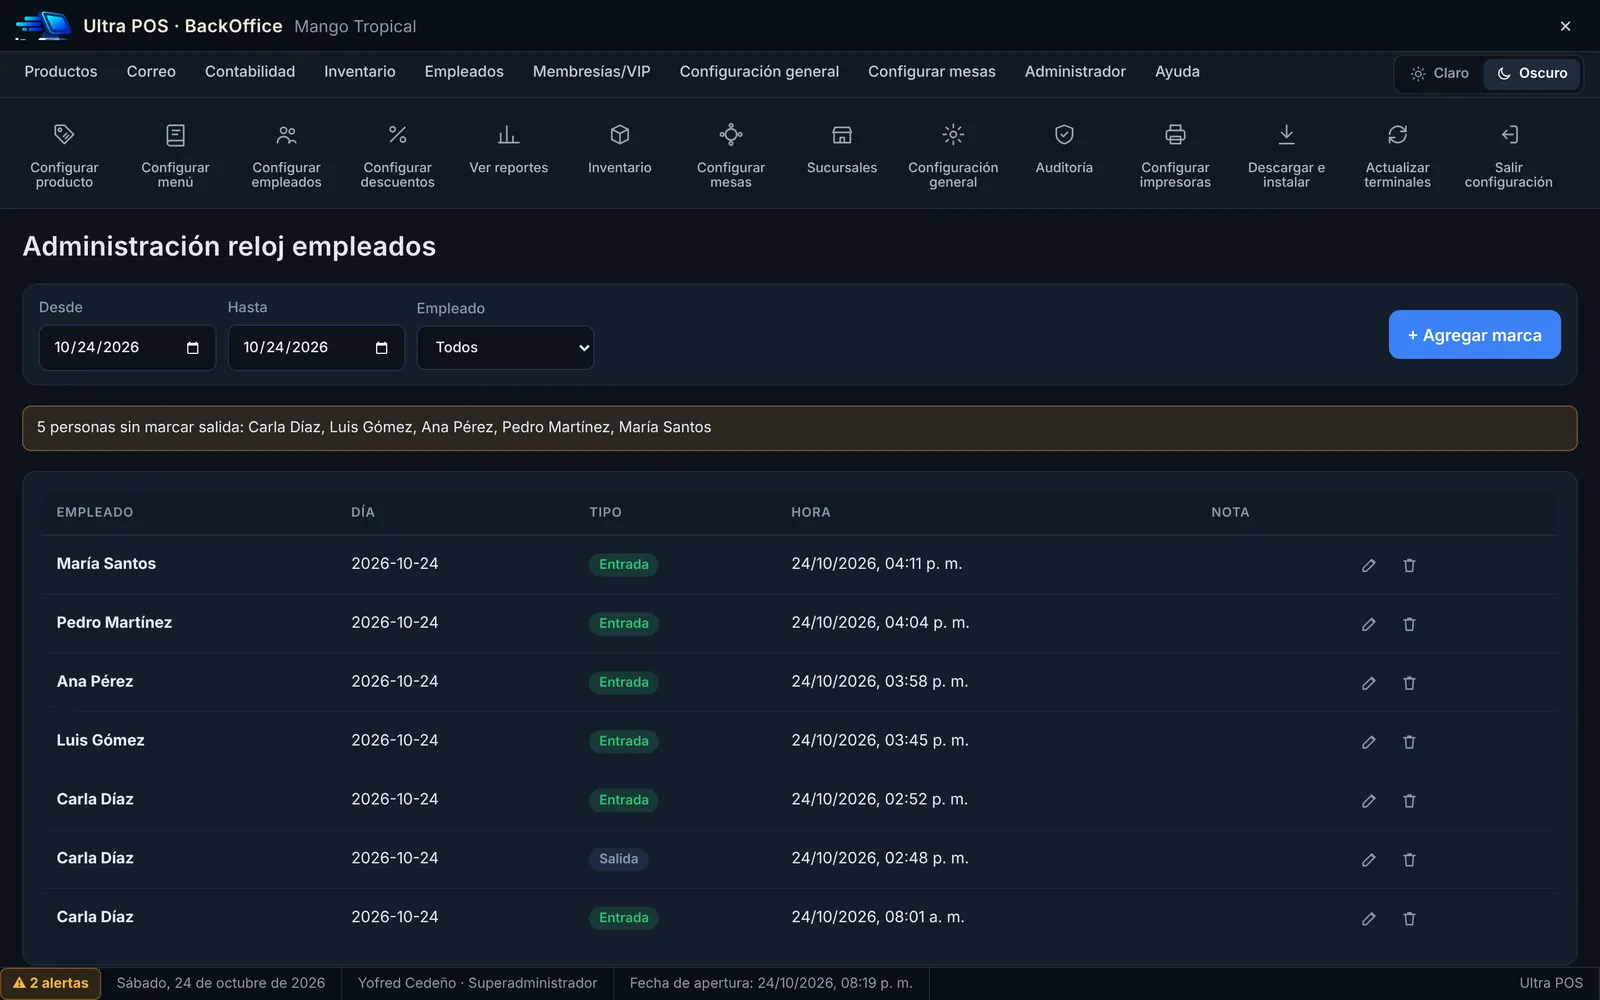Click the Empleado column header
This screenshot has width=1600, height=1000.
(x=95, y=512)
